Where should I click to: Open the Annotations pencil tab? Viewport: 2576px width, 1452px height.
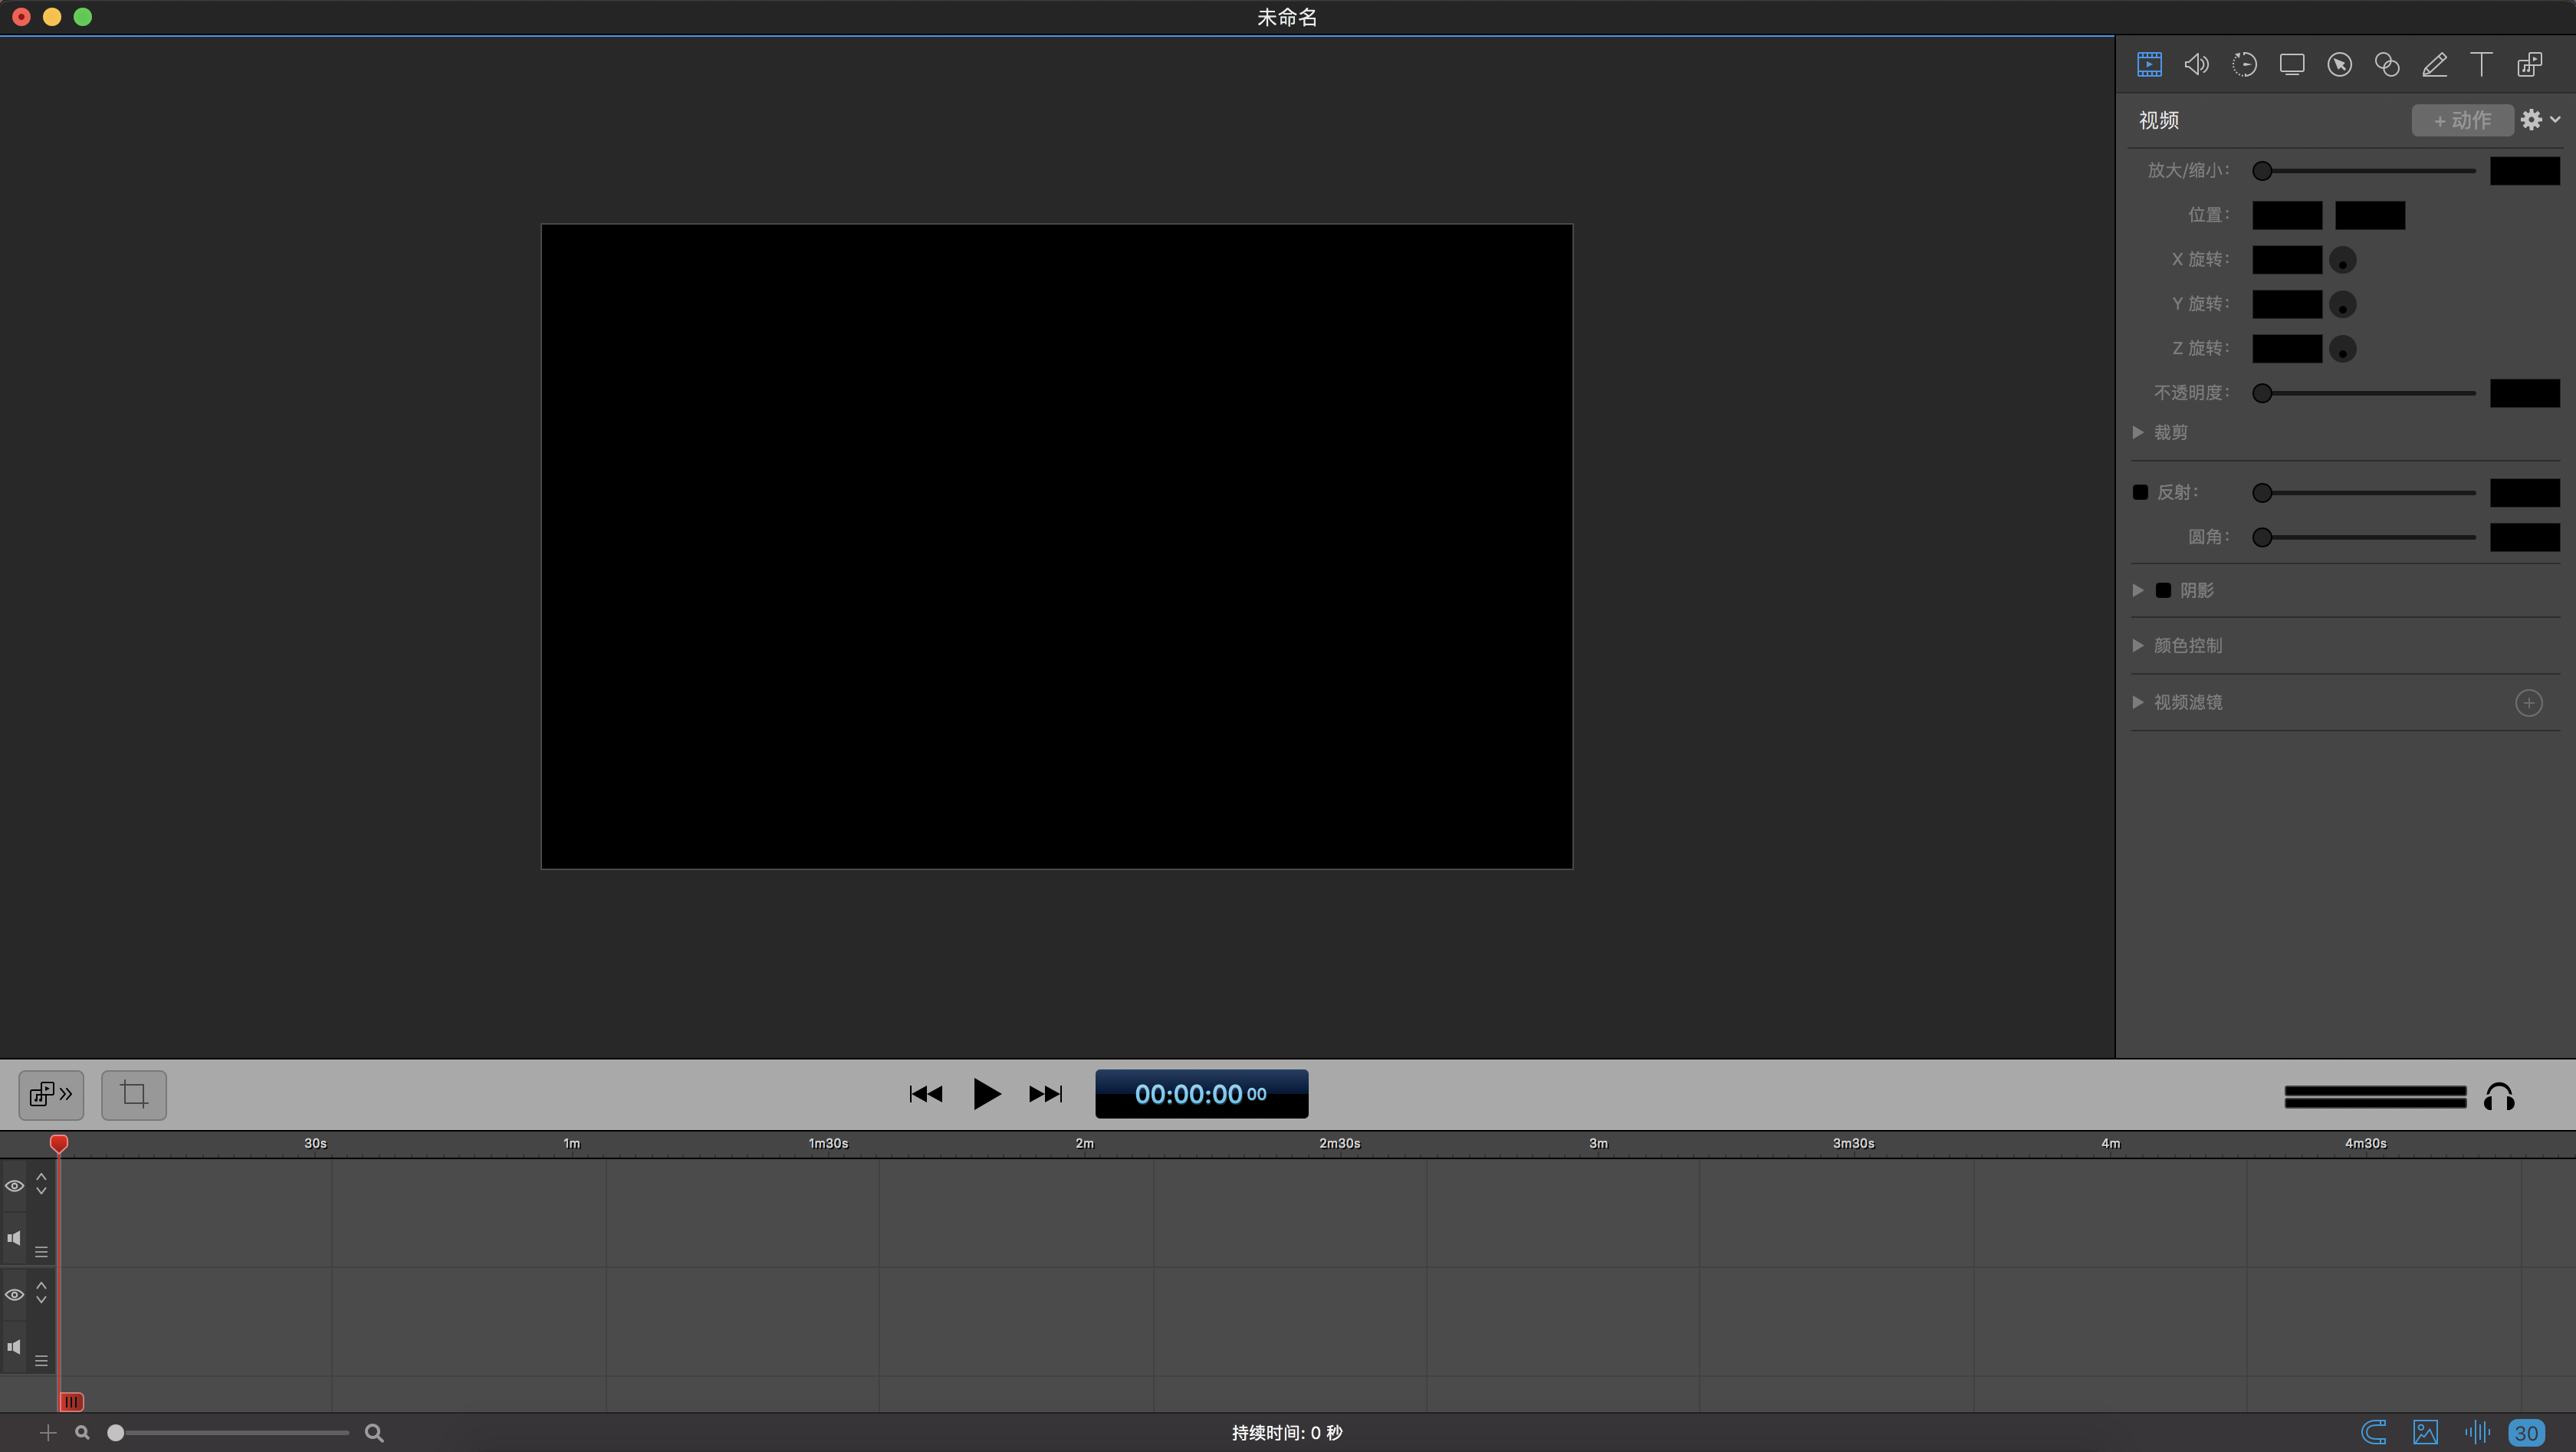pyautogui.click(x=2435, y=65)
